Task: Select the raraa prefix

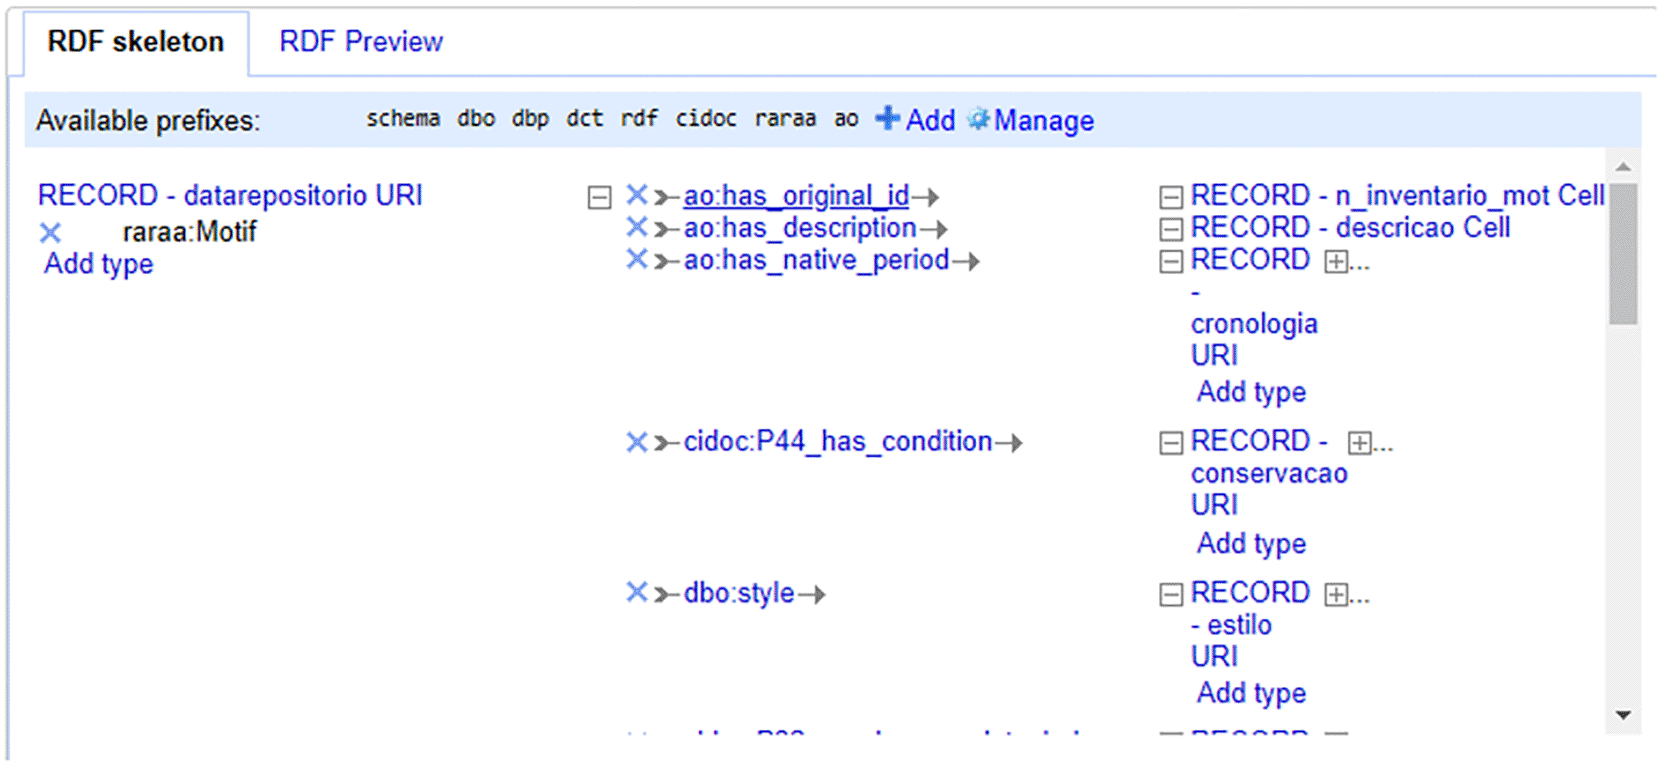Action: (x=785, y=119)
